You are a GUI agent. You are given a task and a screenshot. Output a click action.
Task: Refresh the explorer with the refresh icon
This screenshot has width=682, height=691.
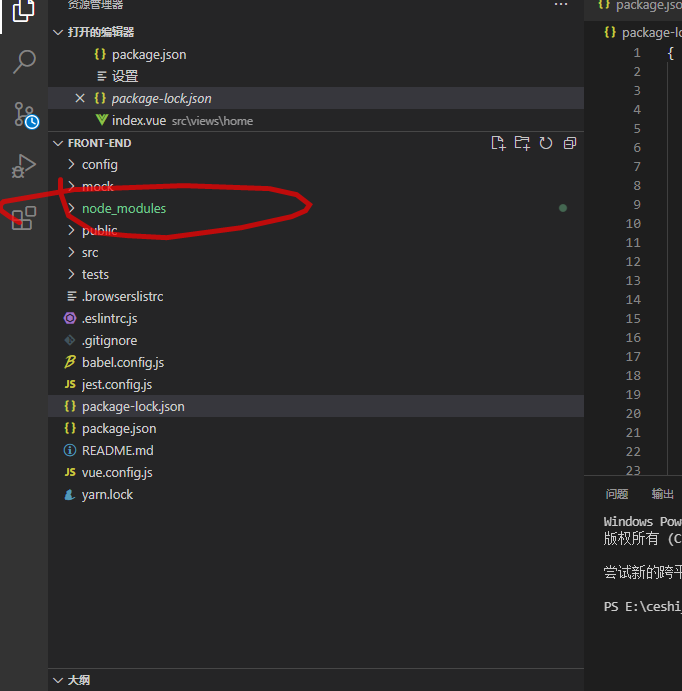tap(546, 143)
